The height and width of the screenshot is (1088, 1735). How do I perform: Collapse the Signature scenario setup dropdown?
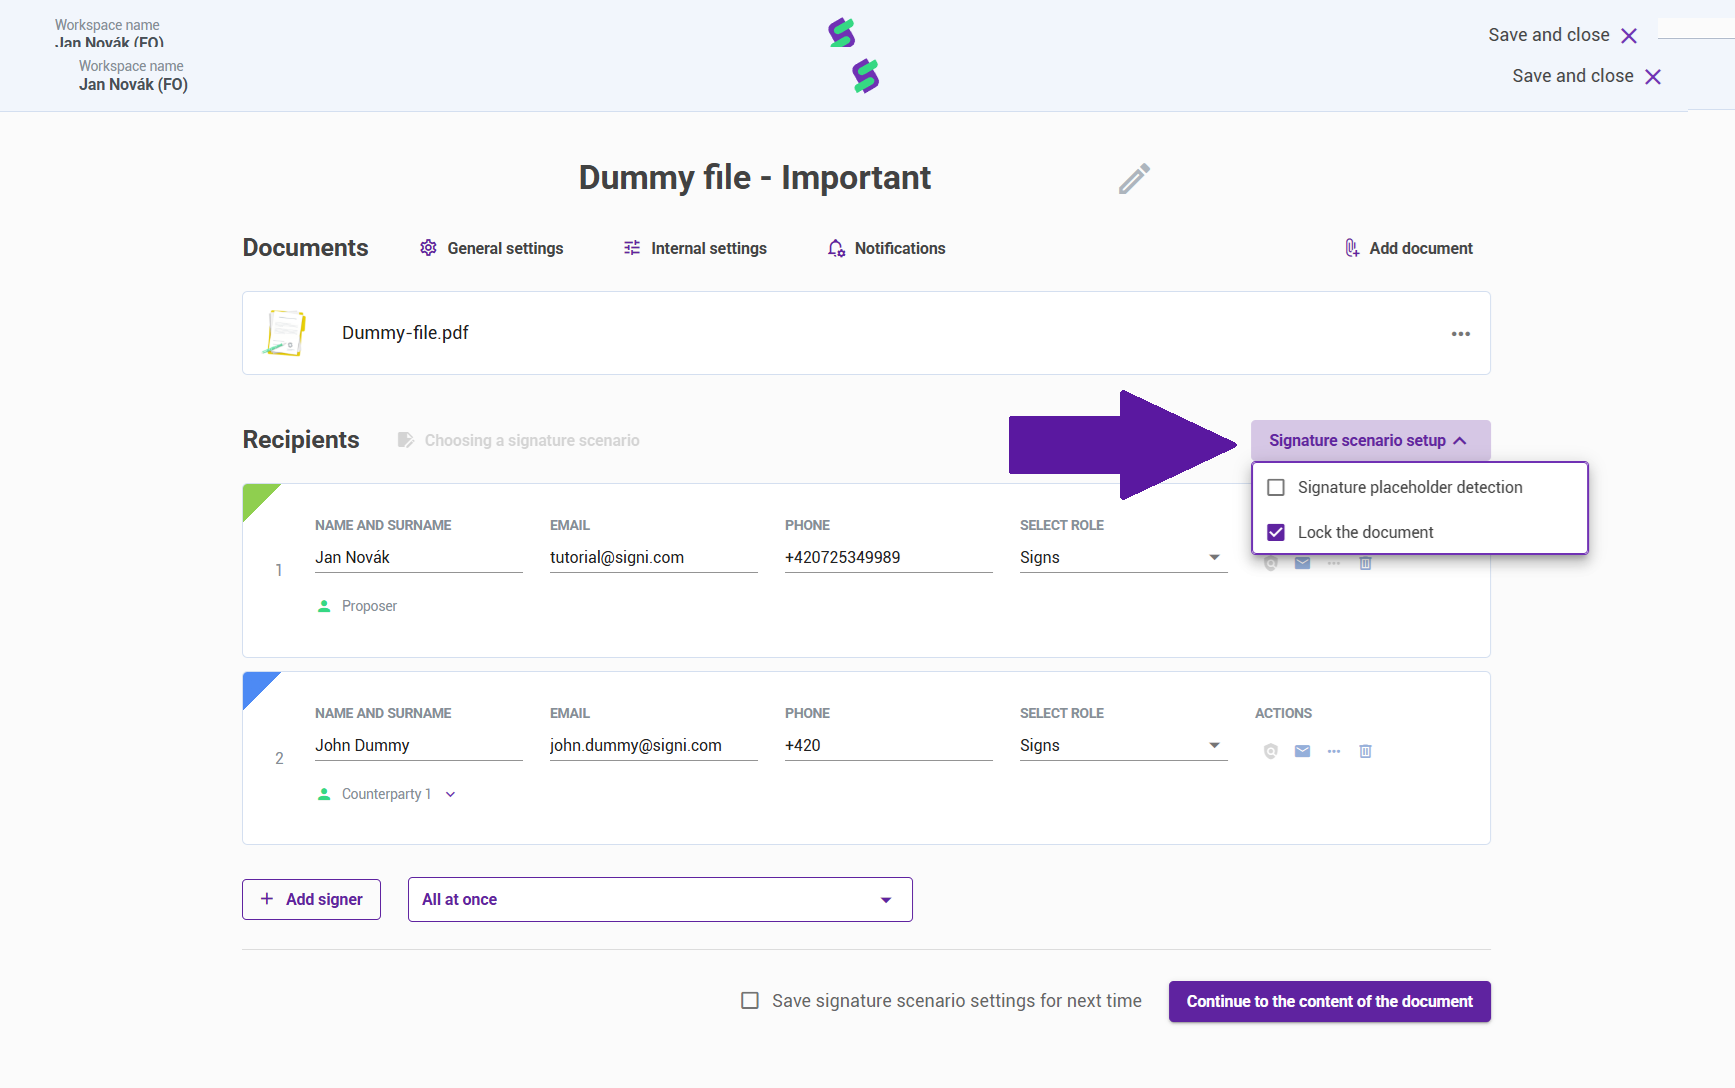(x=1370, y=440)
